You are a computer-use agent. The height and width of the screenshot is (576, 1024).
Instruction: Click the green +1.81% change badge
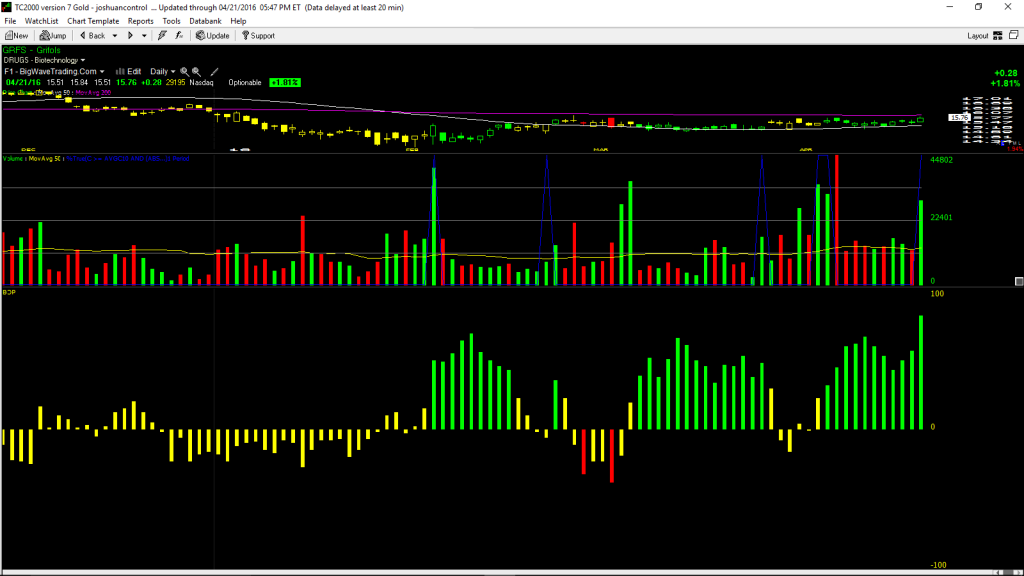pos(285,82)
